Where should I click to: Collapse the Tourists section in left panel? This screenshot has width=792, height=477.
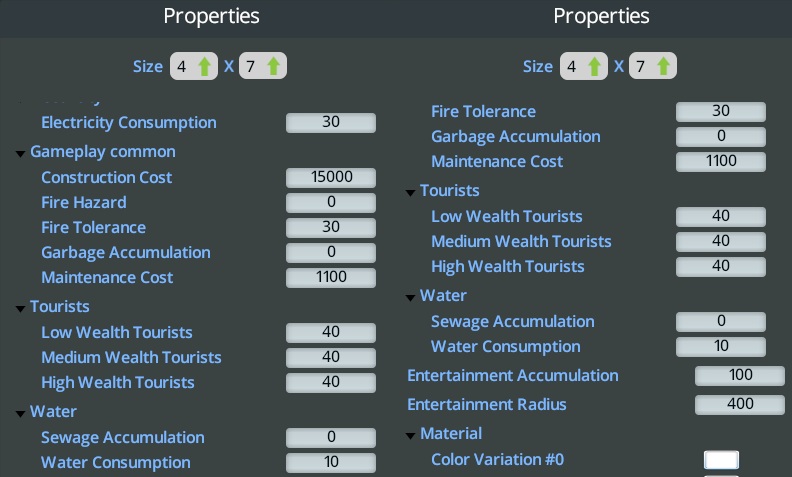click(21, 308)
